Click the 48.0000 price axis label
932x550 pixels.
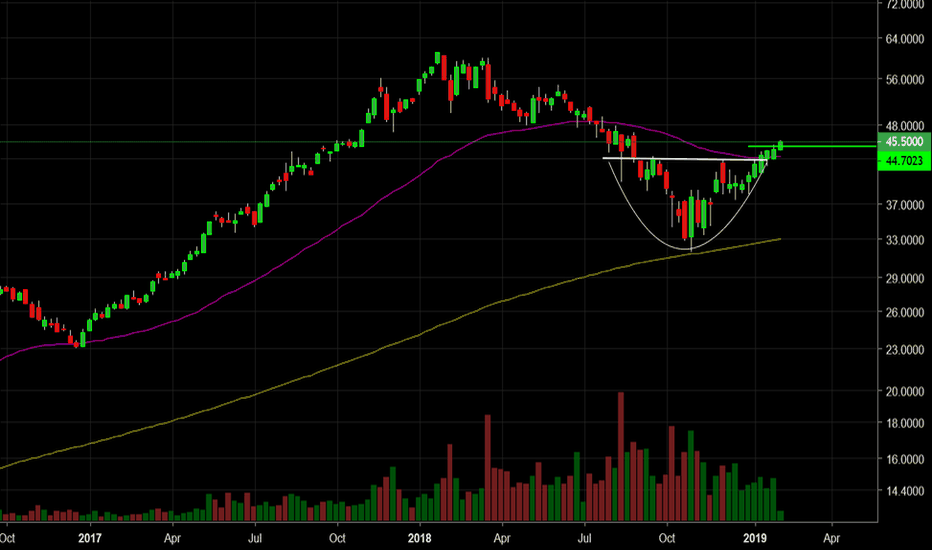click(905, 125)
